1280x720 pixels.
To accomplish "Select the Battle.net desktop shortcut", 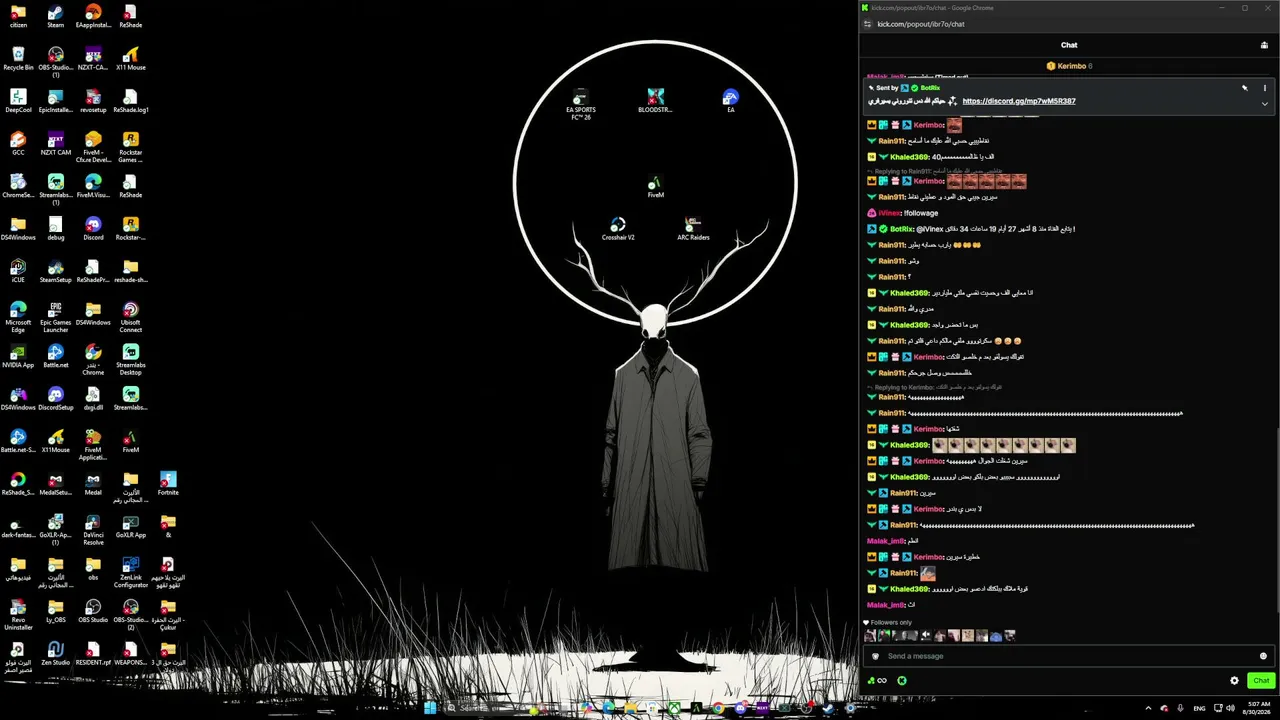I will [x=55, y=357].
